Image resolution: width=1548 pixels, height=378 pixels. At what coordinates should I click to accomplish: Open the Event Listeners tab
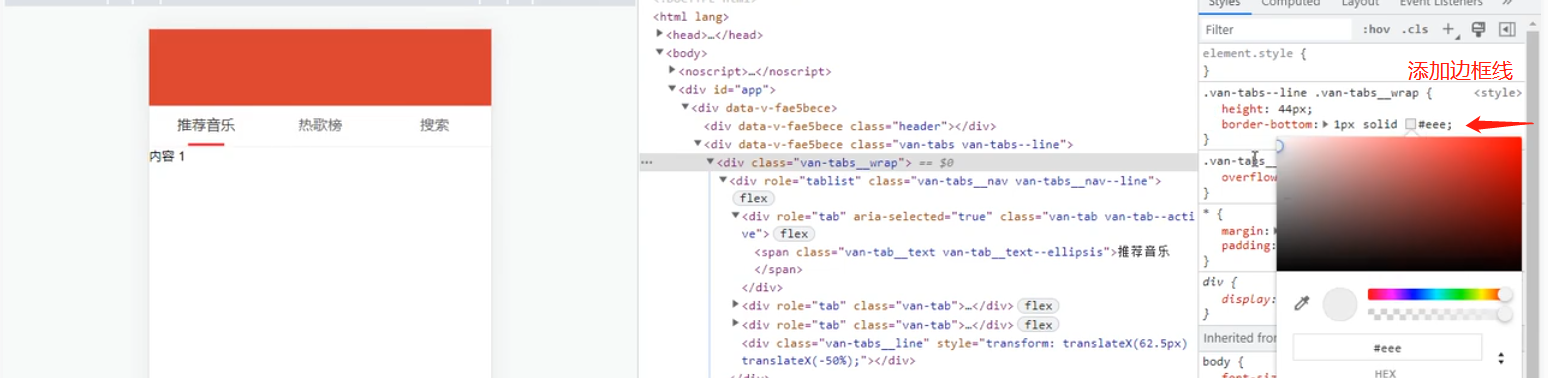tap(1441, 3)
